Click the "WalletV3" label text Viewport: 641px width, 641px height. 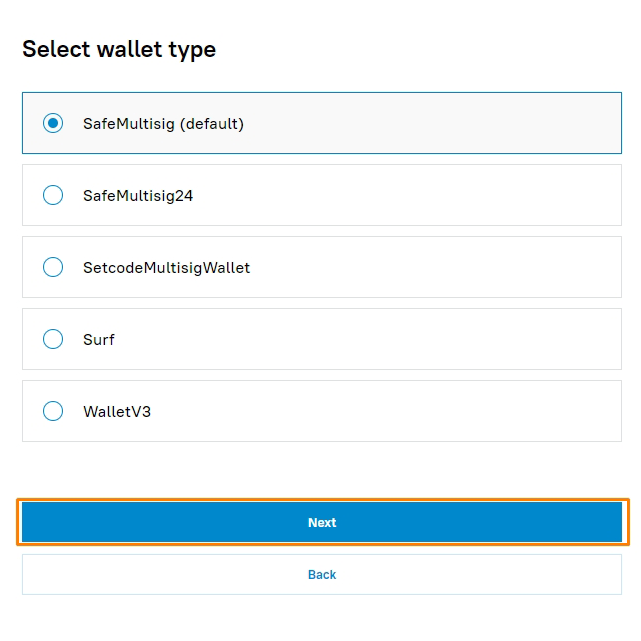(x=117, y=411)
